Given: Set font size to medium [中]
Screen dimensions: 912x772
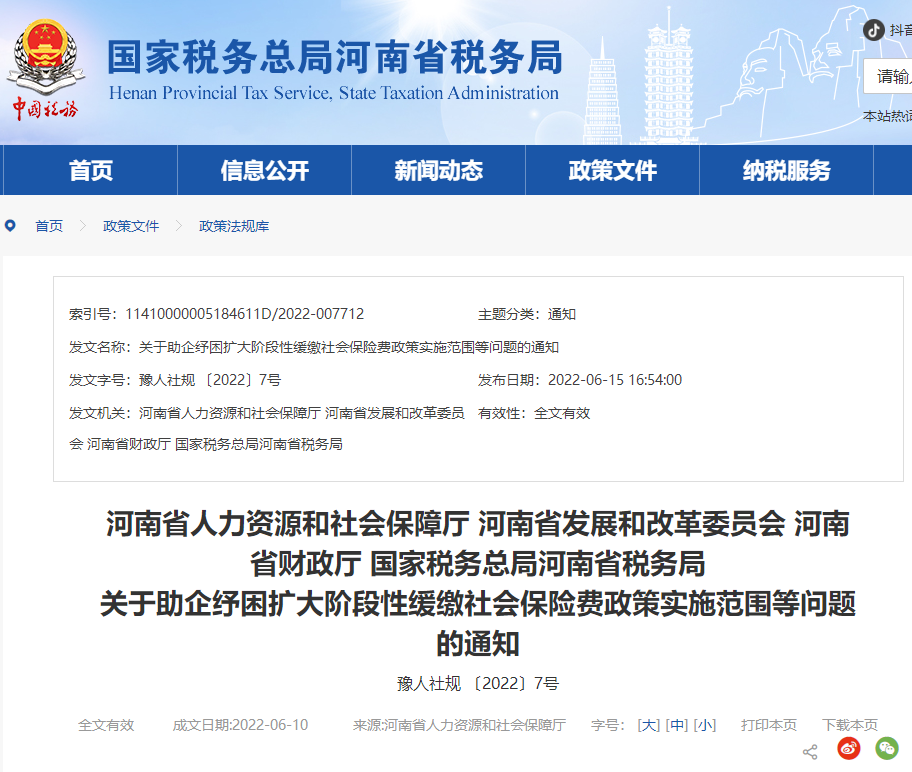Looking at the screenshot, I should [x=677, y=725].
